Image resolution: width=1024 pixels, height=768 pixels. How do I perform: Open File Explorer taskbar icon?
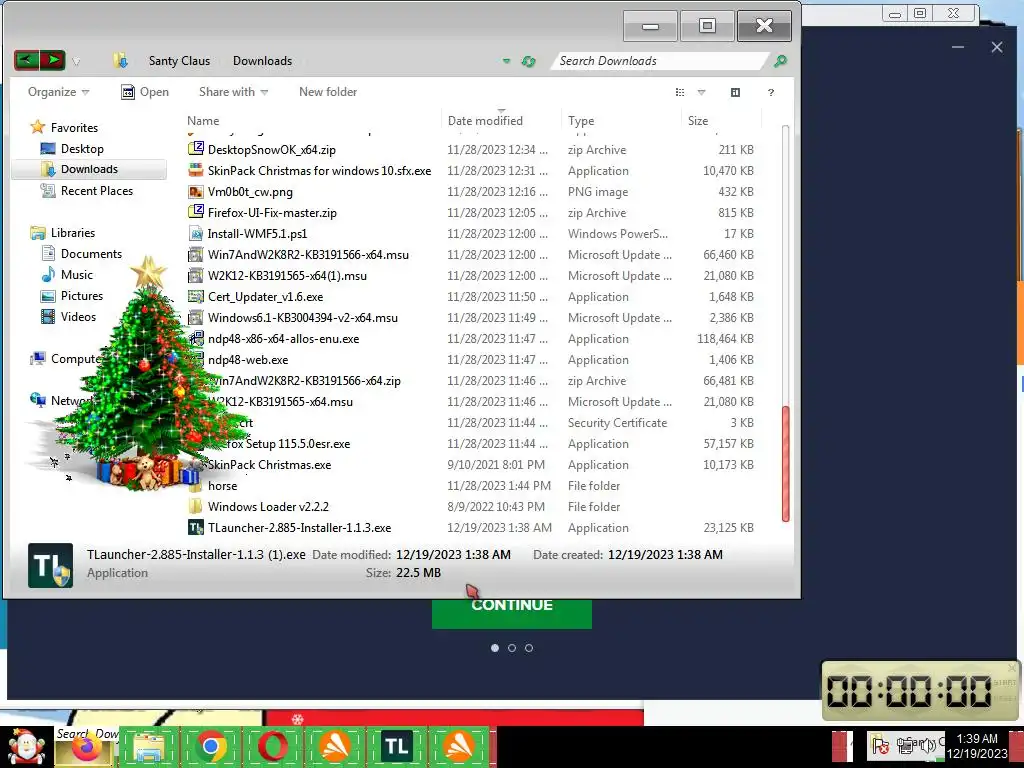(149, 747)
